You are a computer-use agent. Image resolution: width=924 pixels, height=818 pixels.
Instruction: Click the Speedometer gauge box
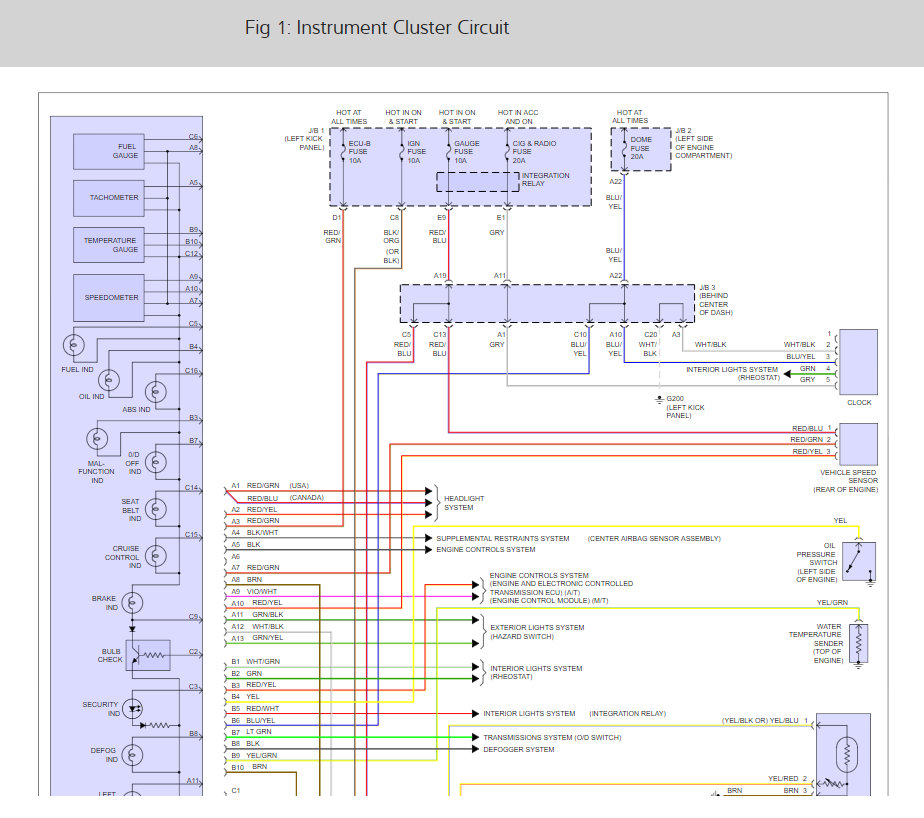tap(113, 297)
